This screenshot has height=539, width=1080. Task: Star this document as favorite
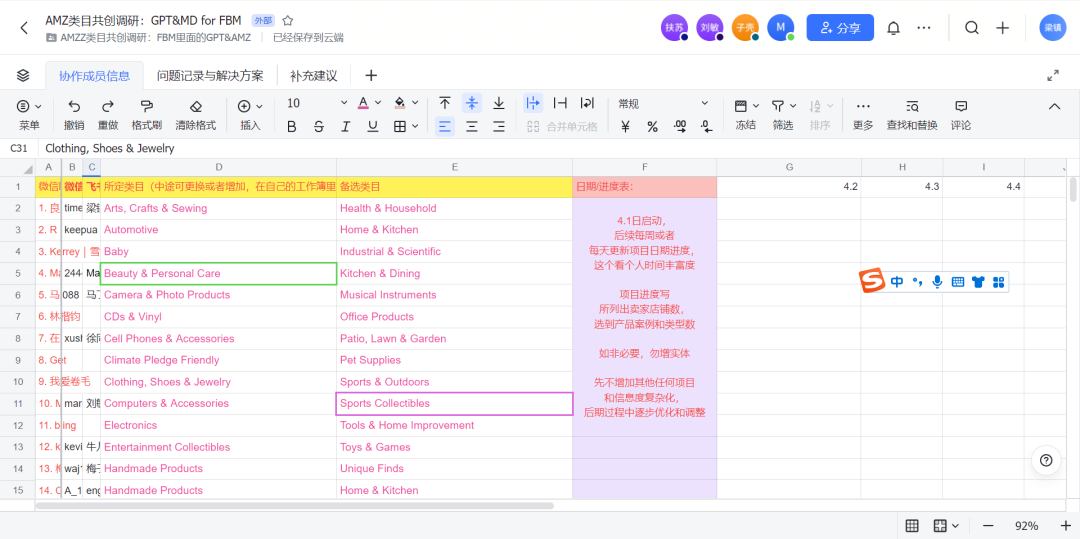288,21
